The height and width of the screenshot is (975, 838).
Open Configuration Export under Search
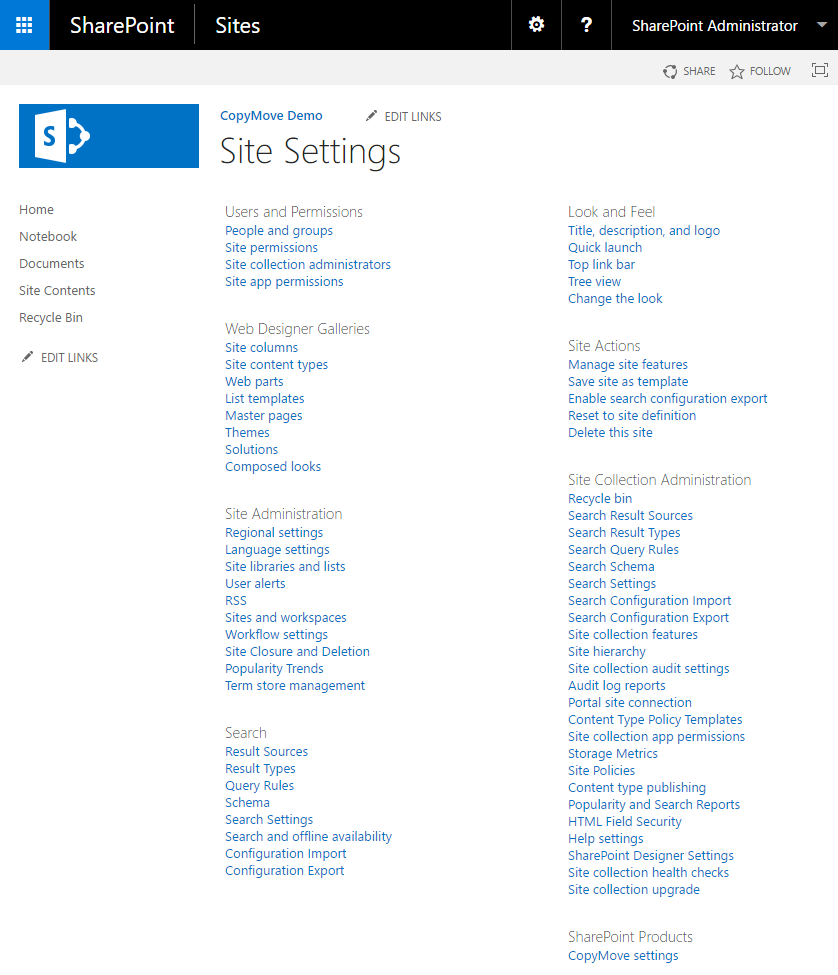click(284, 870)
